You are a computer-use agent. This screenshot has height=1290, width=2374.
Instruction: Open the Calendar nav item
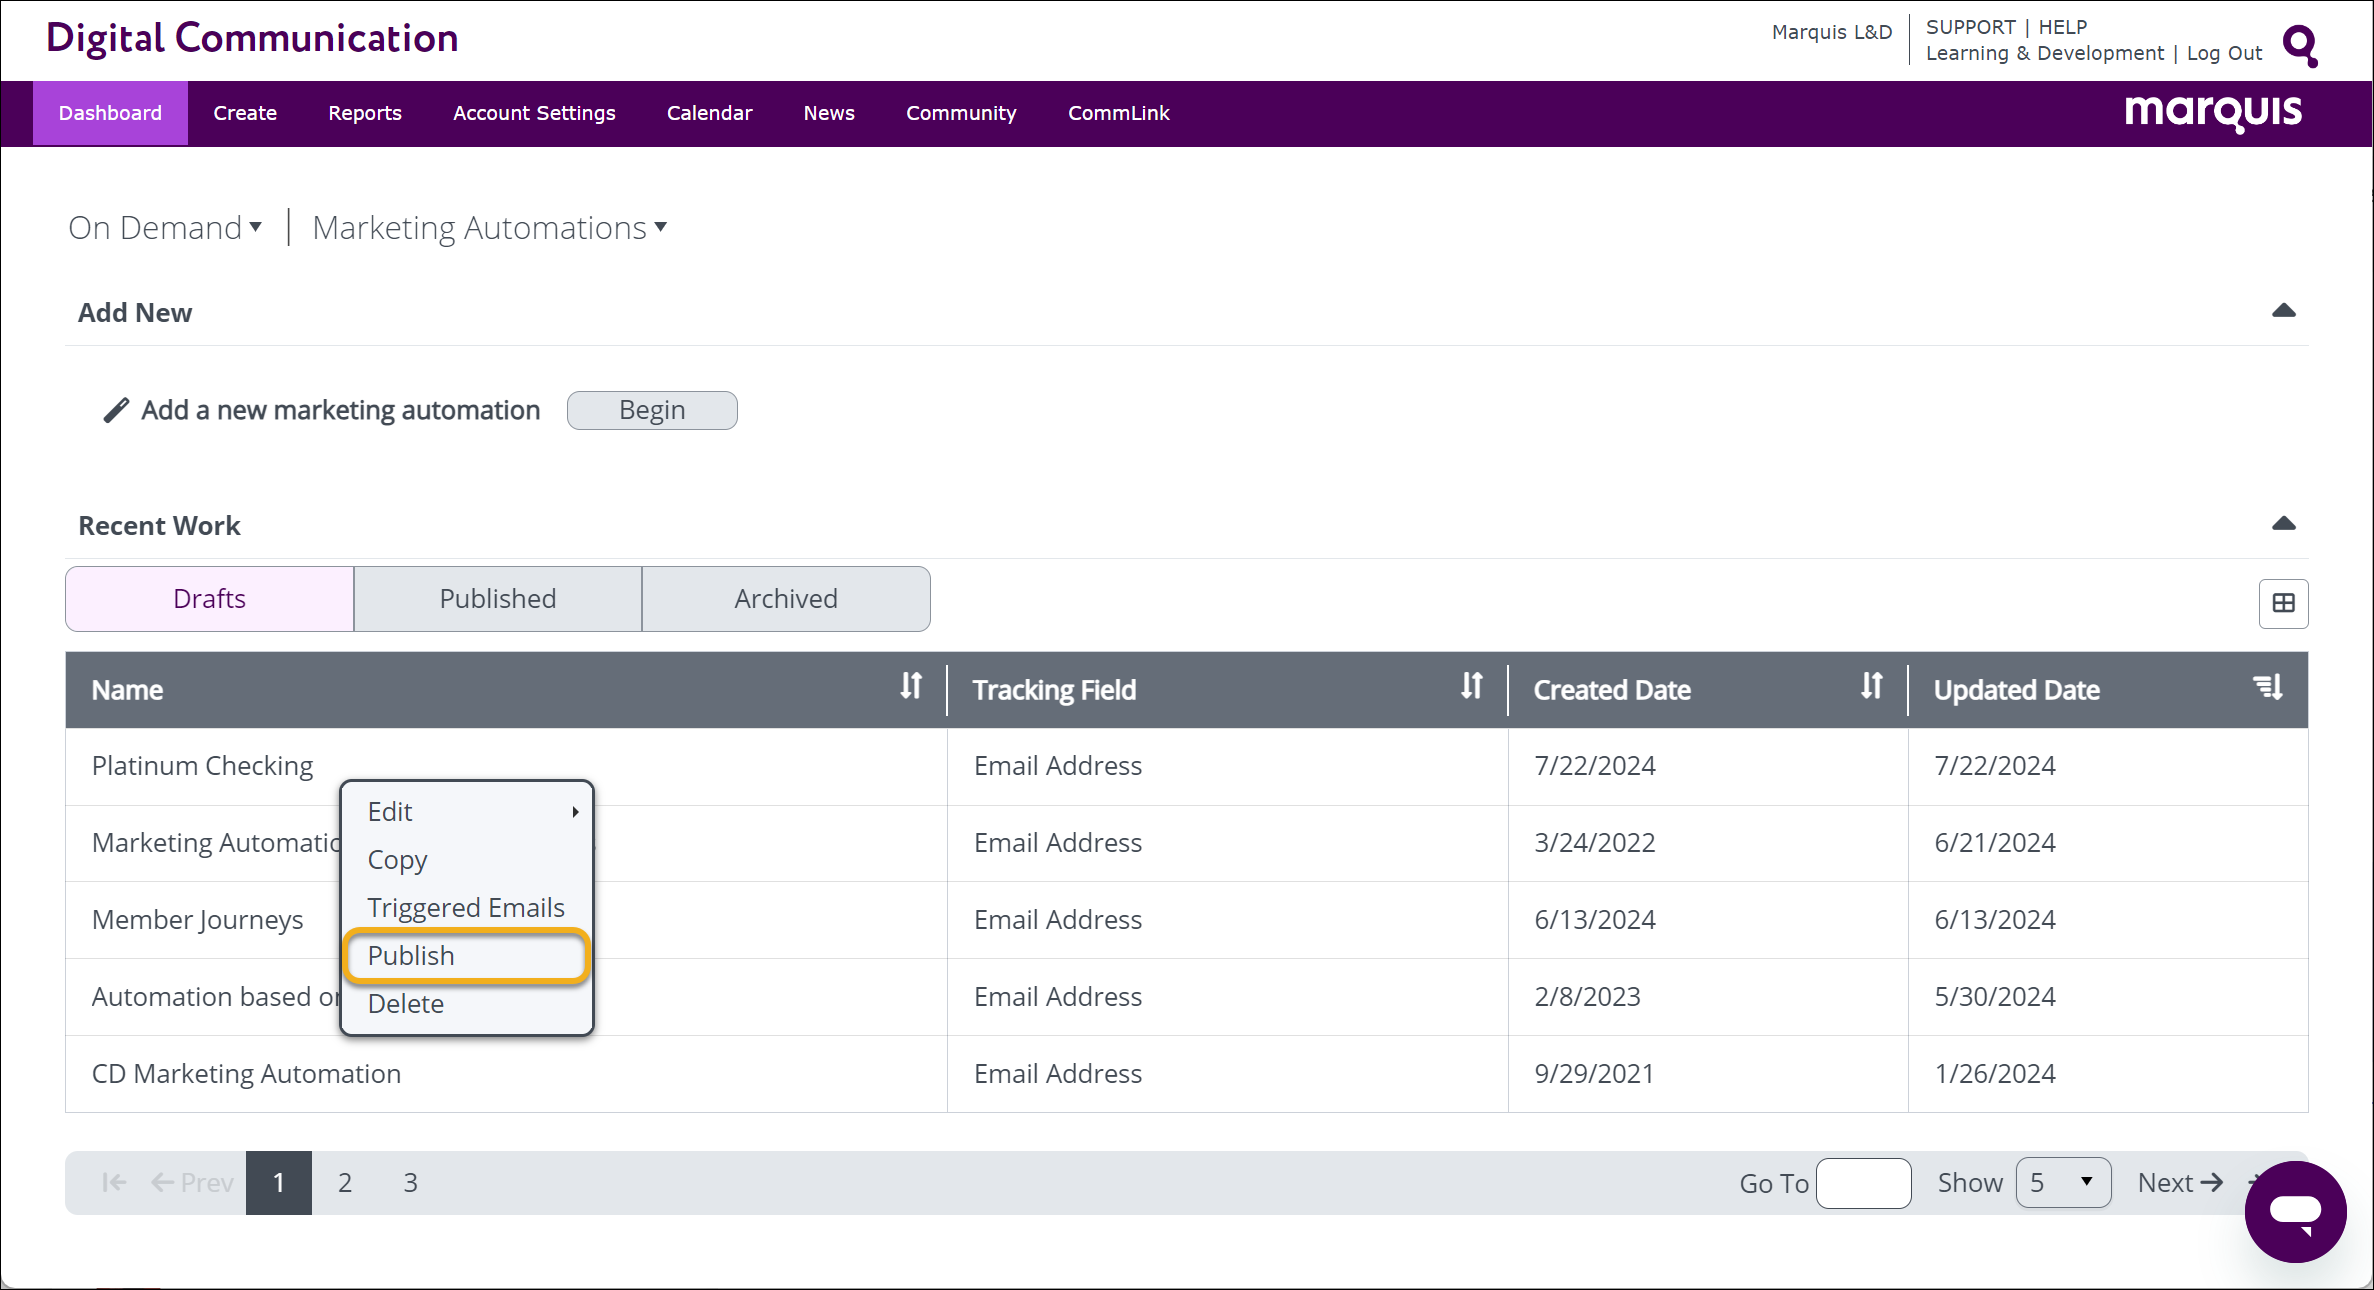[x=709, y=113]
